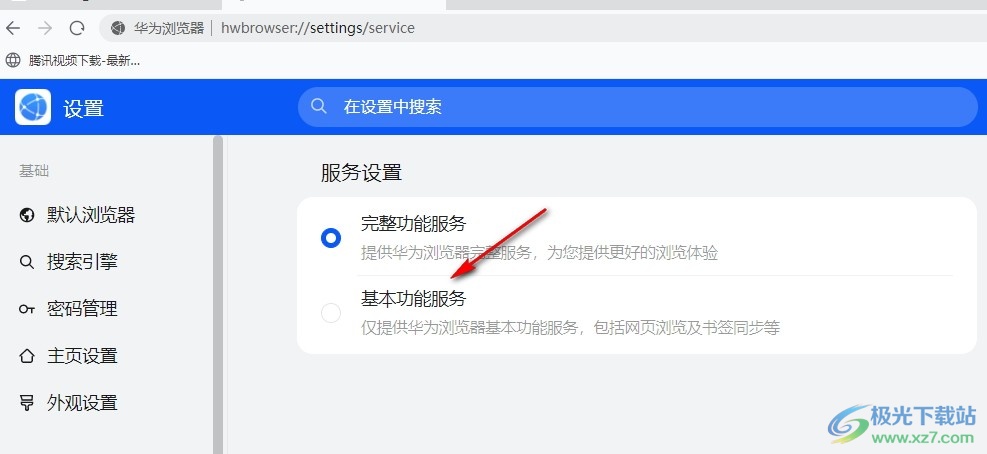Select the 基本功能服务 radio button
This screenshot has height=454, width=987.
coord(331,313)
